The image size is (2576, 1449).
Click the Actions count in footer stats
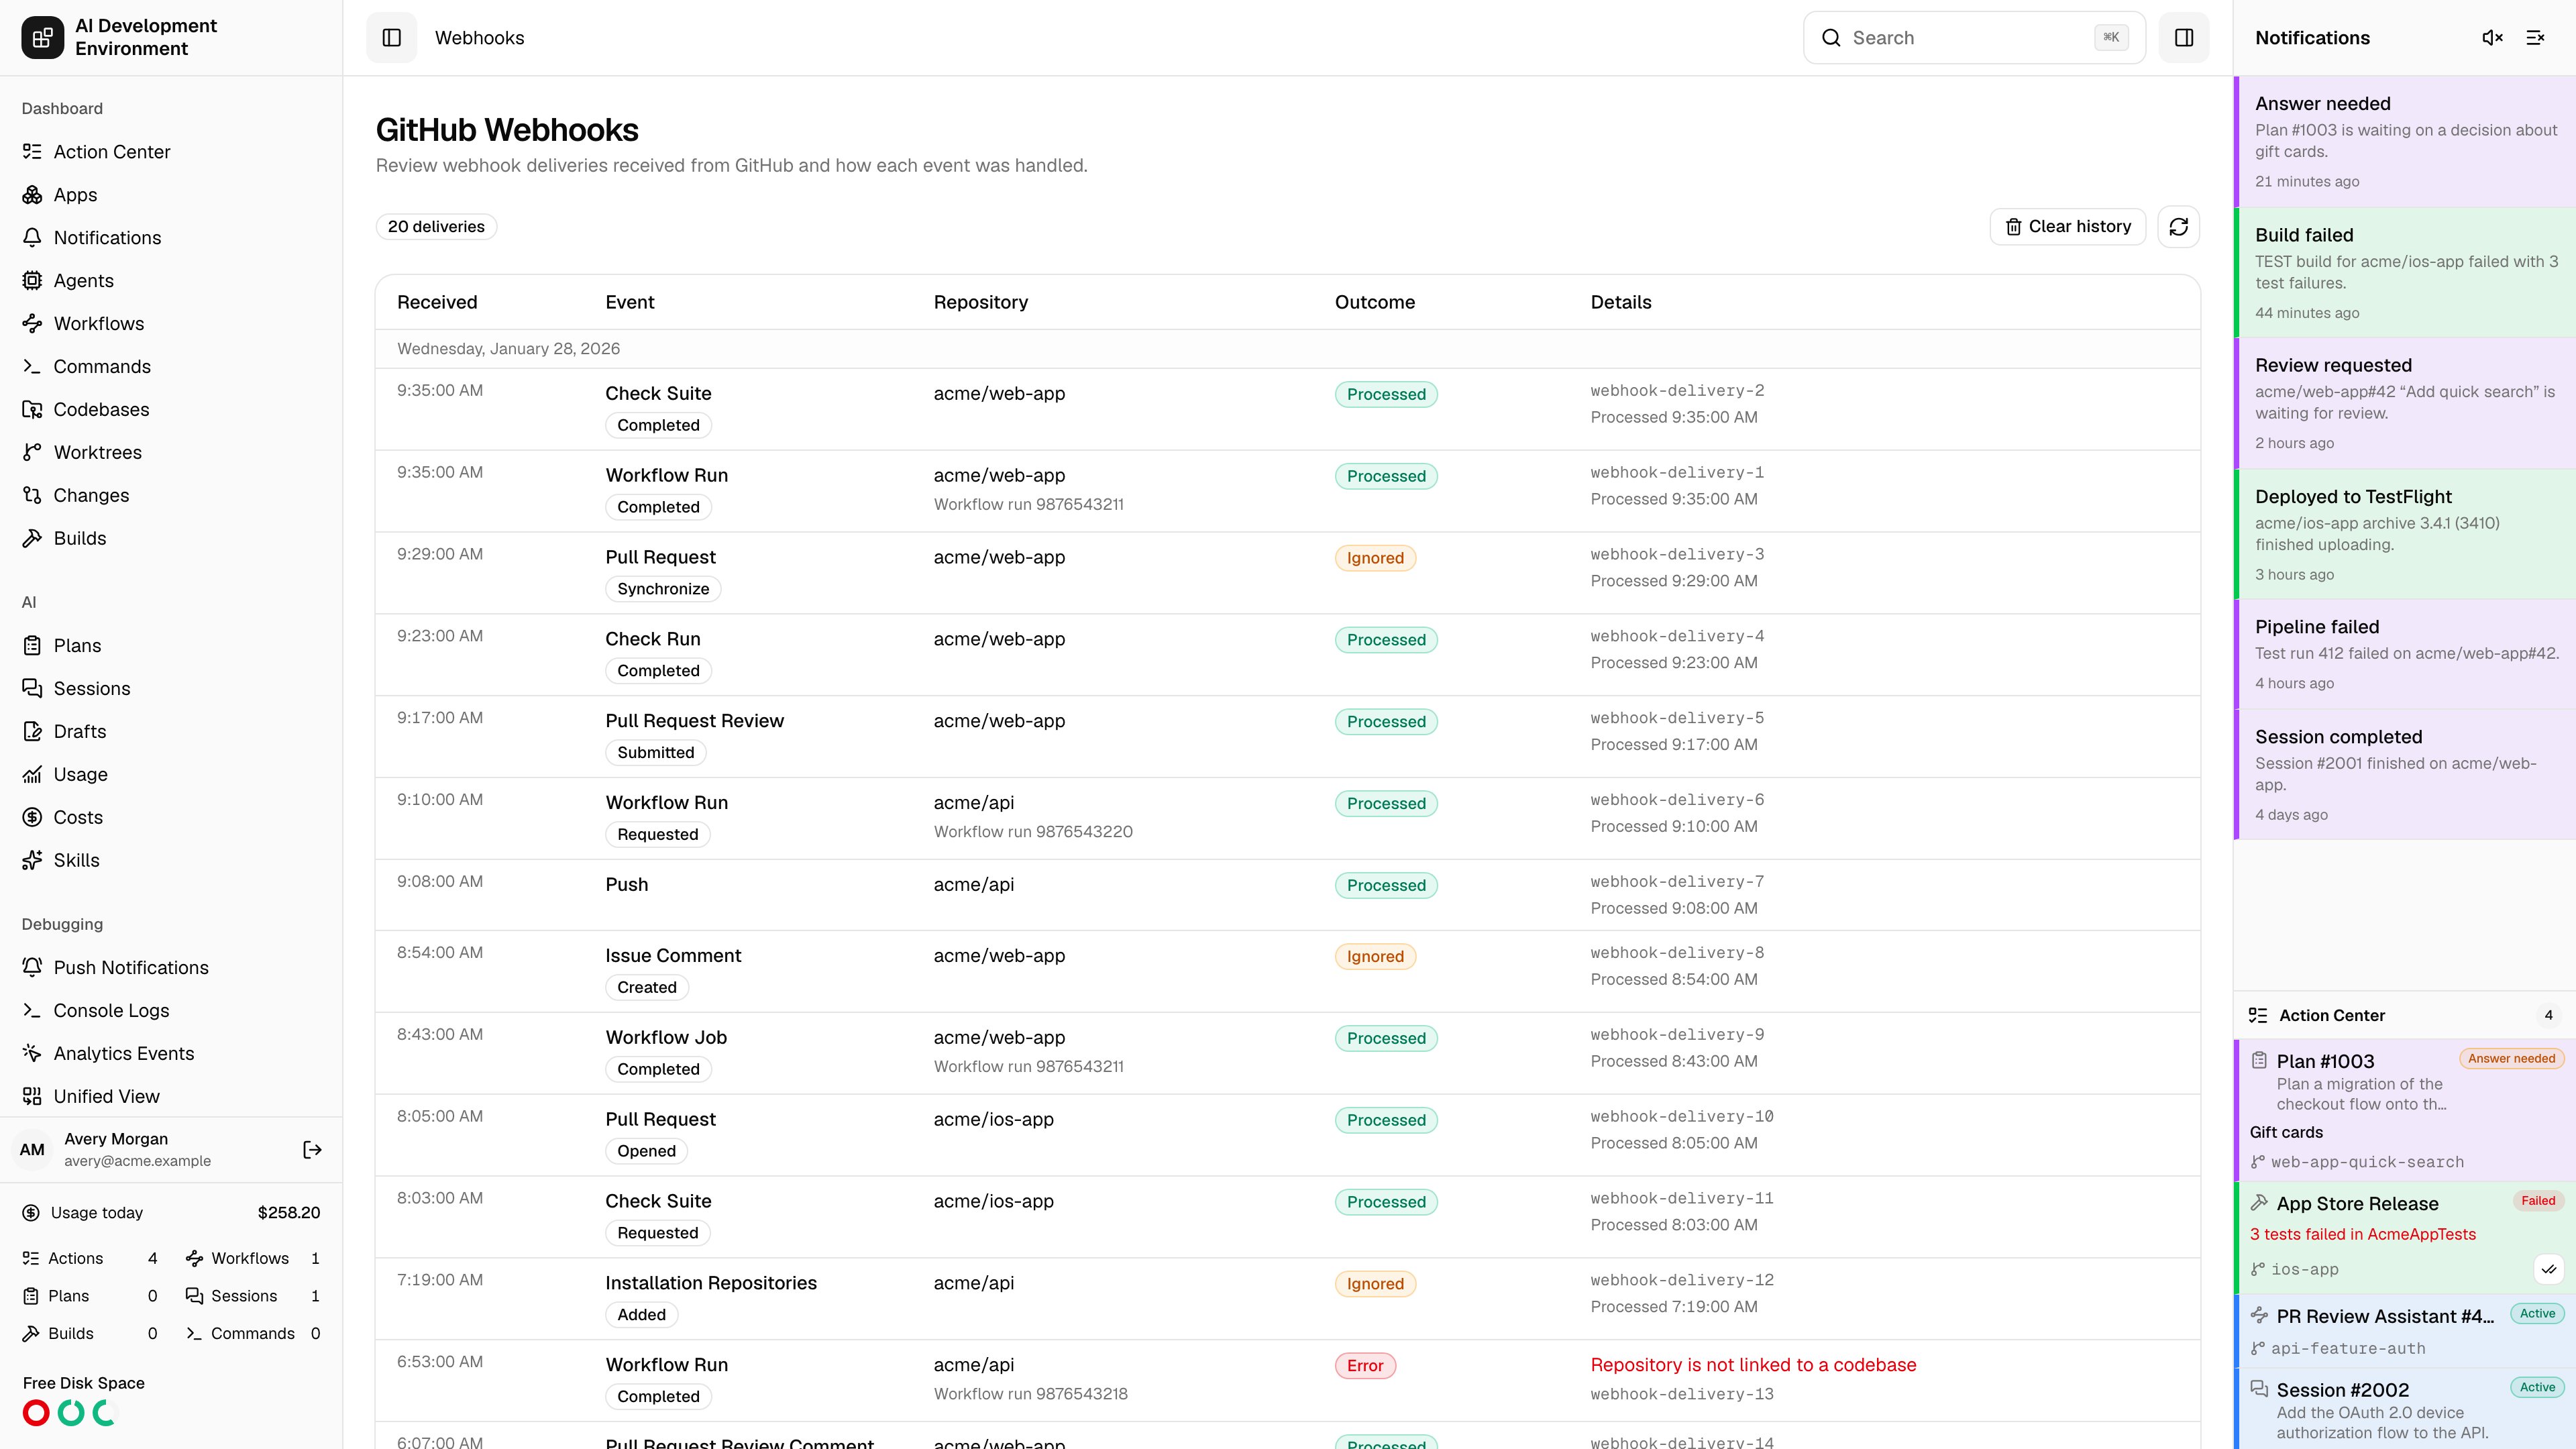point(152,1259)
